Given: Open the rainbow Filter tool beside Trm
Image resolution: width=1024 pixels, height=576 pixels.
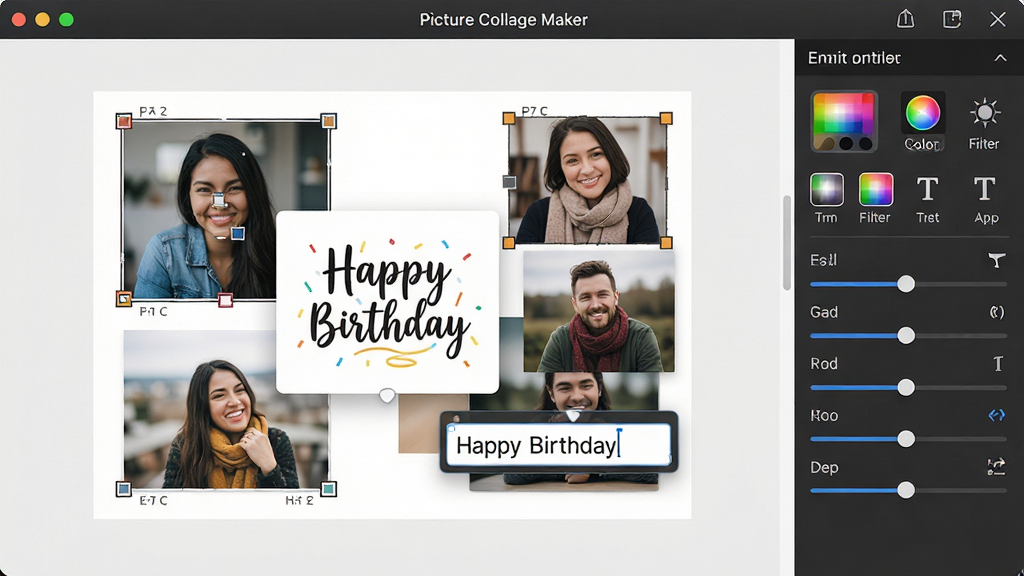Looking at the screenshot, I should coord(875,189).
